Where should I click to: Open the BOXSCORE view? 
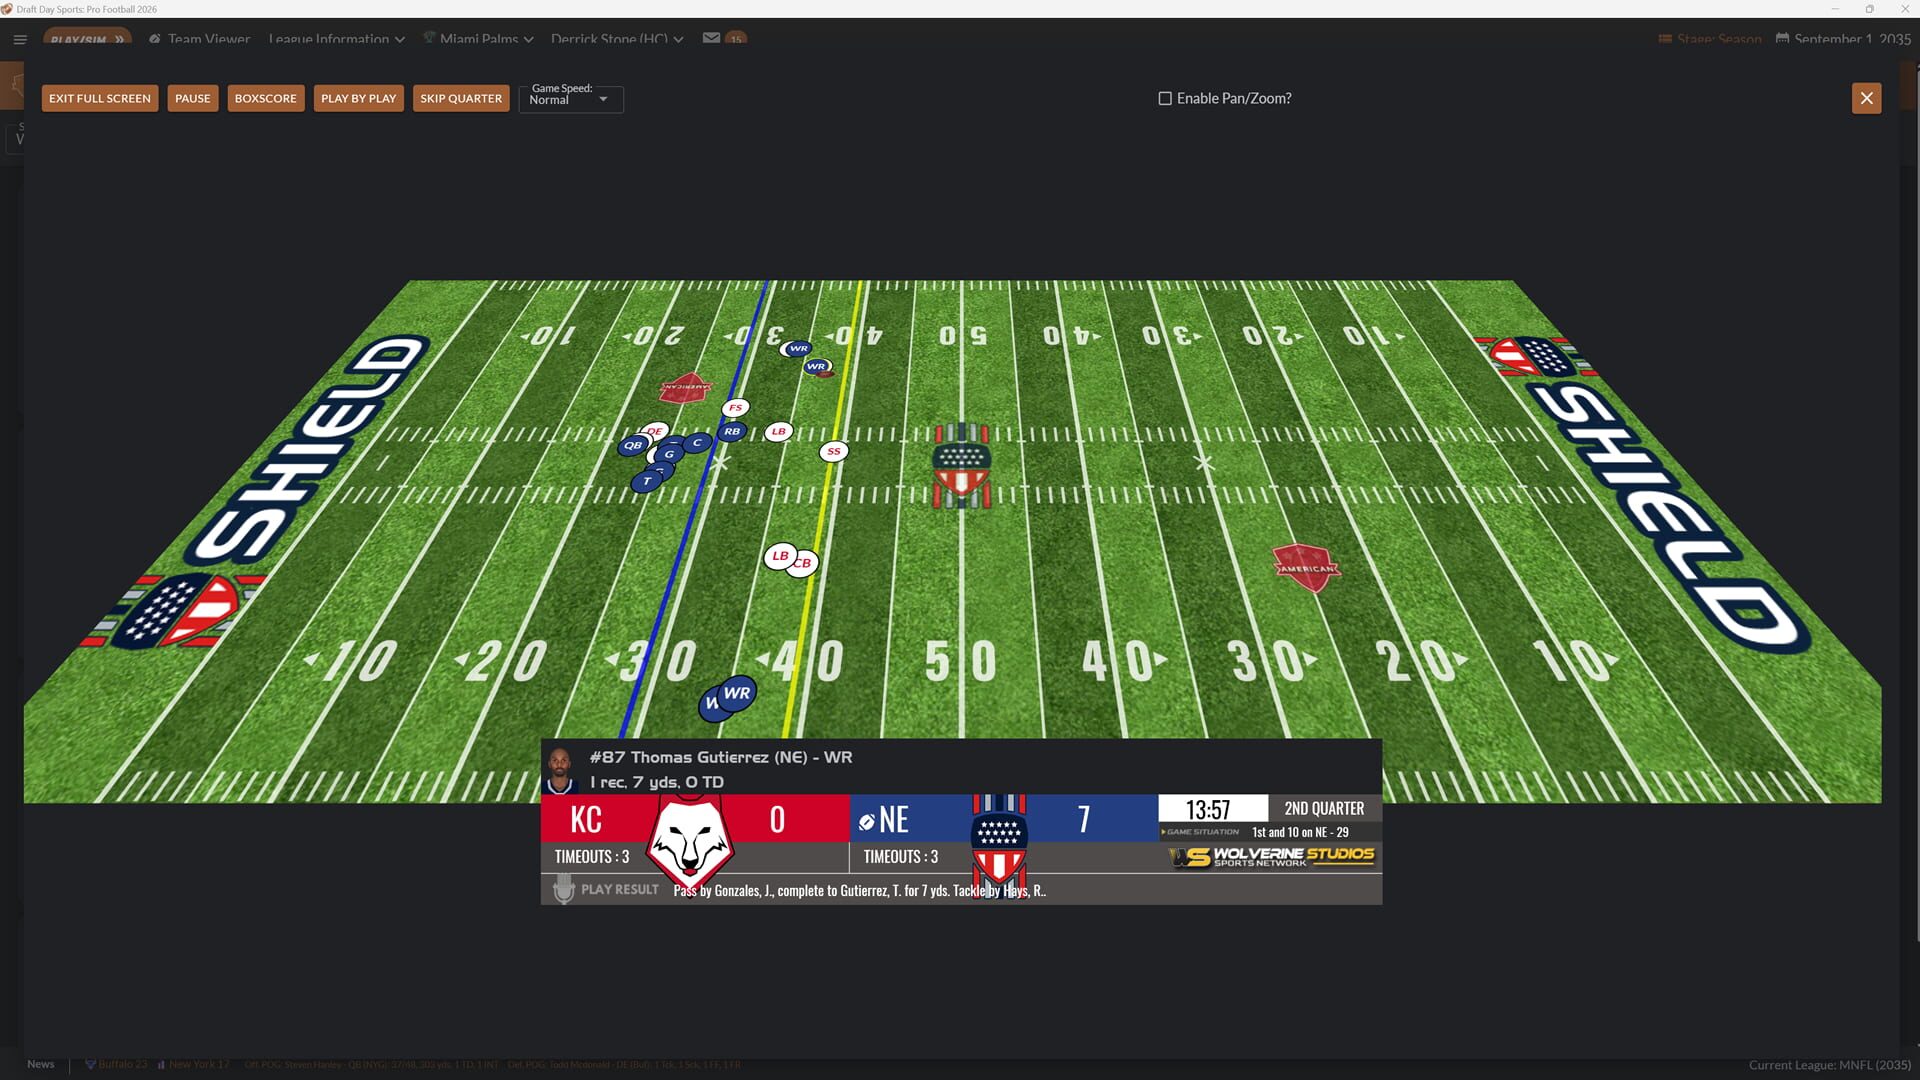click(265, 98)
